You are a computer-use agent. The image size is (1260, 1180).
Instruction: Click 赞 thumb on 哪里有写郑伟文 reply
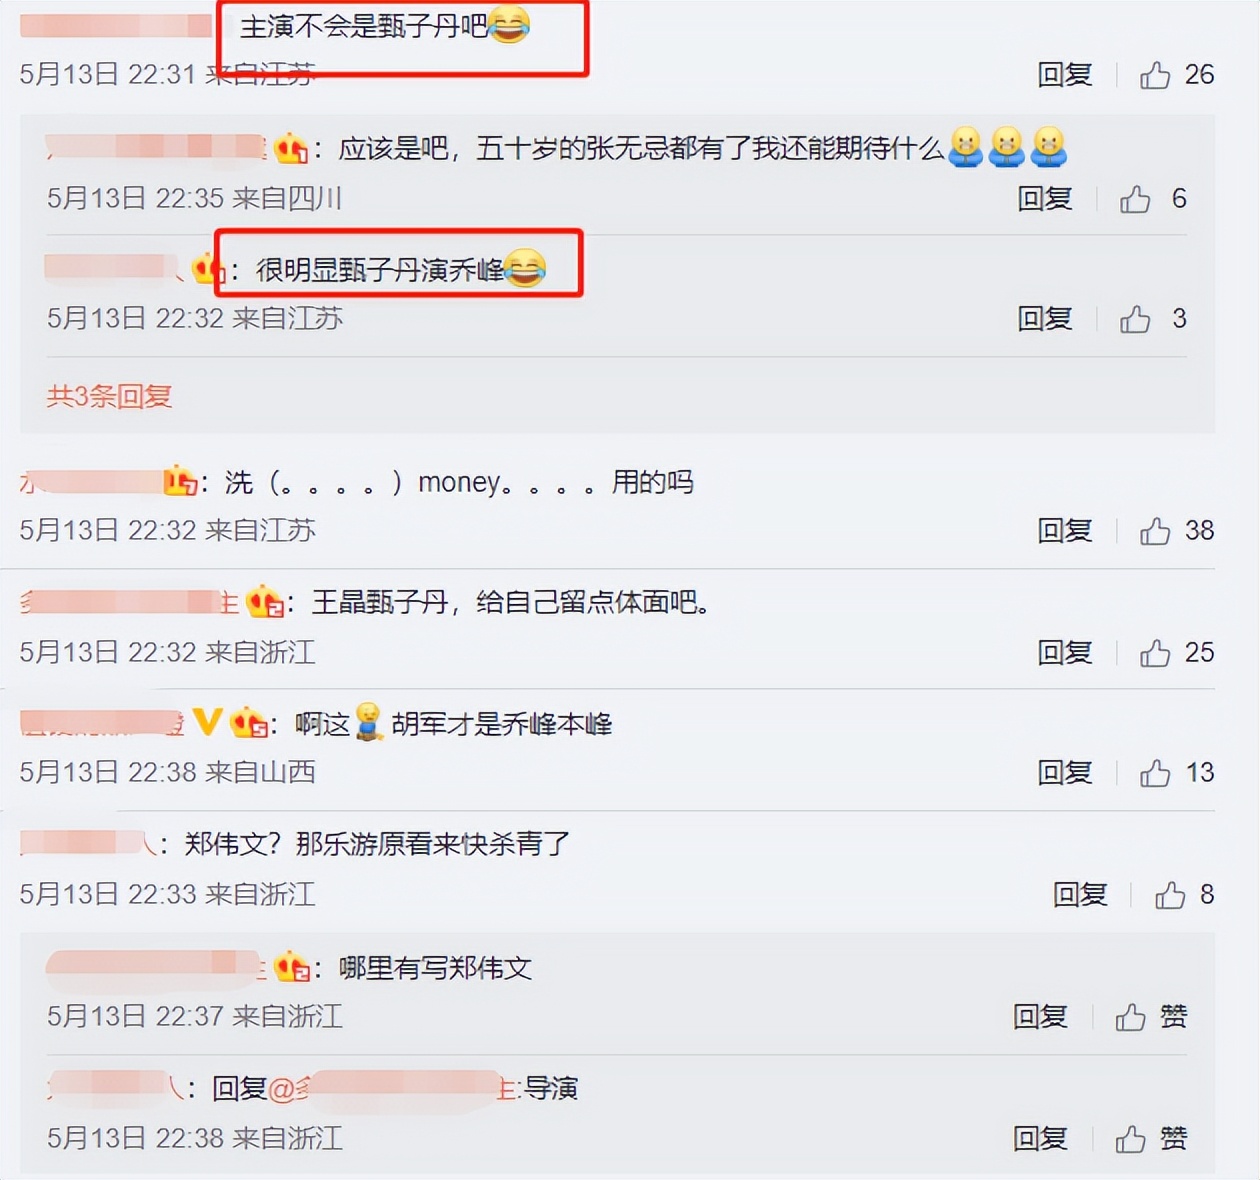[1131, 1017]
